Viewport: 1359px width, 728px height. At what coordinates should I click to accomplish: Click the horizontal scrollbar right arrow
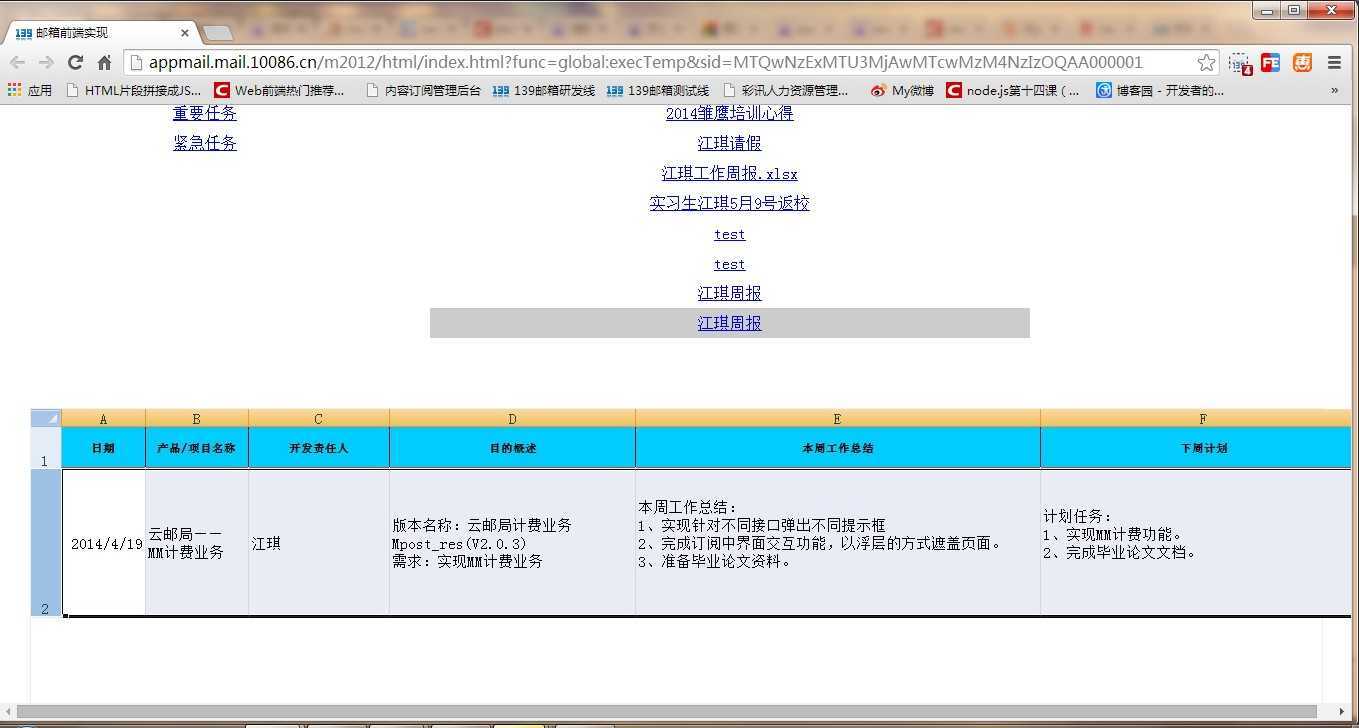coord(1343,712)
